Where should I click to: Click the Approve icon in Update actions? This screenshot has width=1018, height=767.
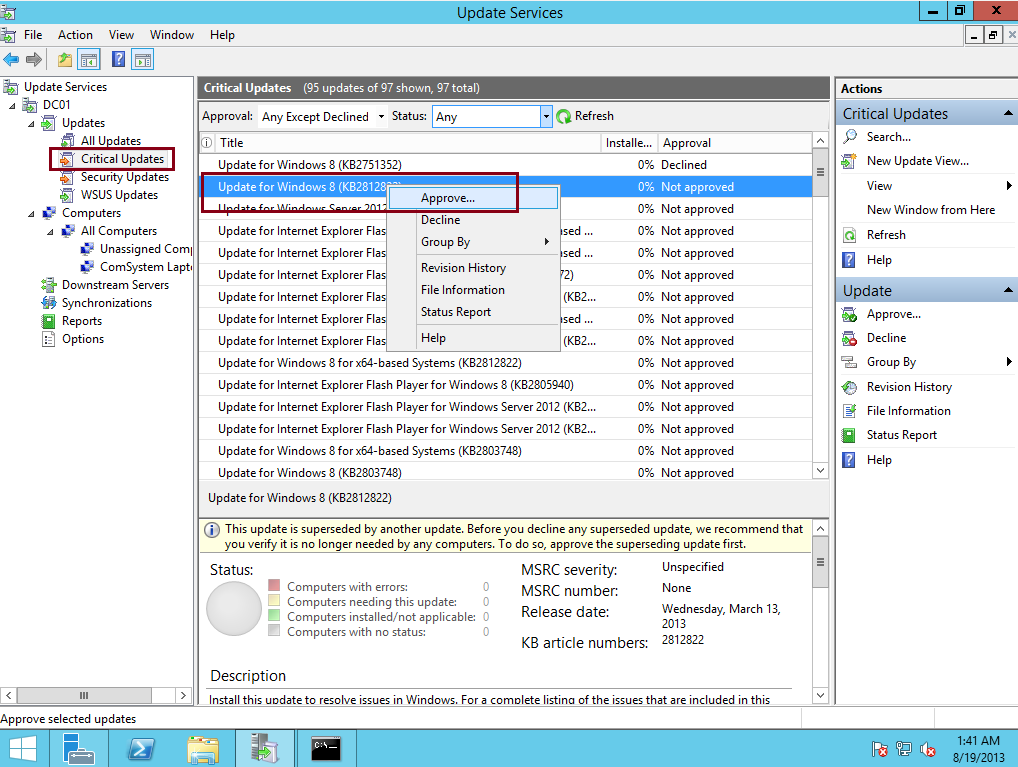click(x=849, y=314)
